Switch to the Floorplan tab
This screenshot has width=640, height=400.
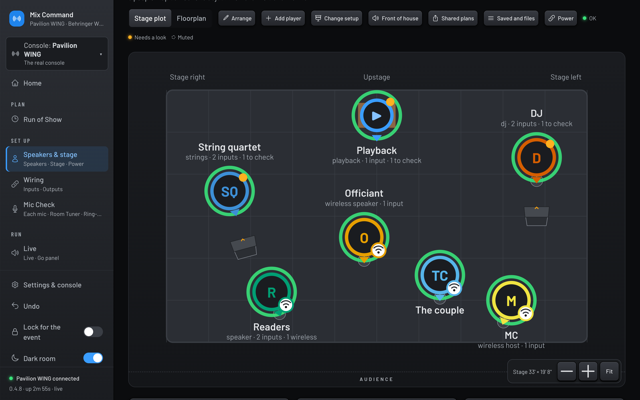pos(191,18)
